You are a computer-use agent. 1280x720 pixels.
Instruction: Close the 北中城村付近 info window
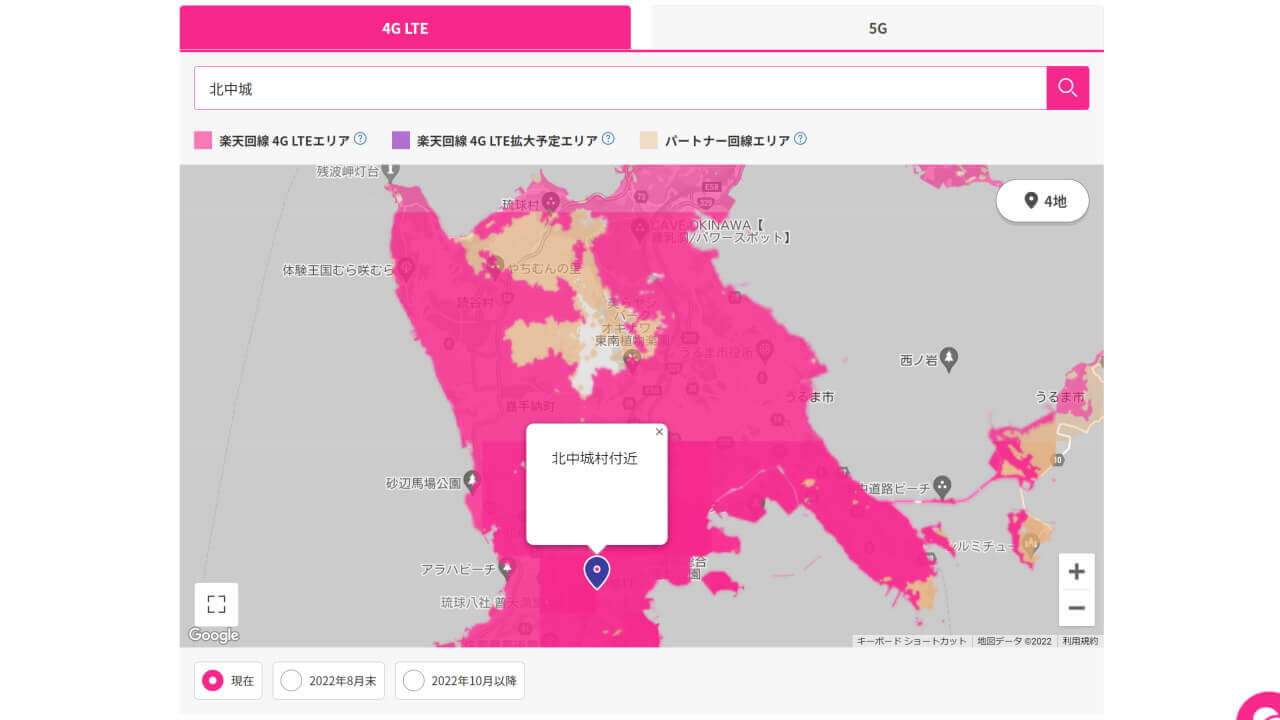pos(658,431)
